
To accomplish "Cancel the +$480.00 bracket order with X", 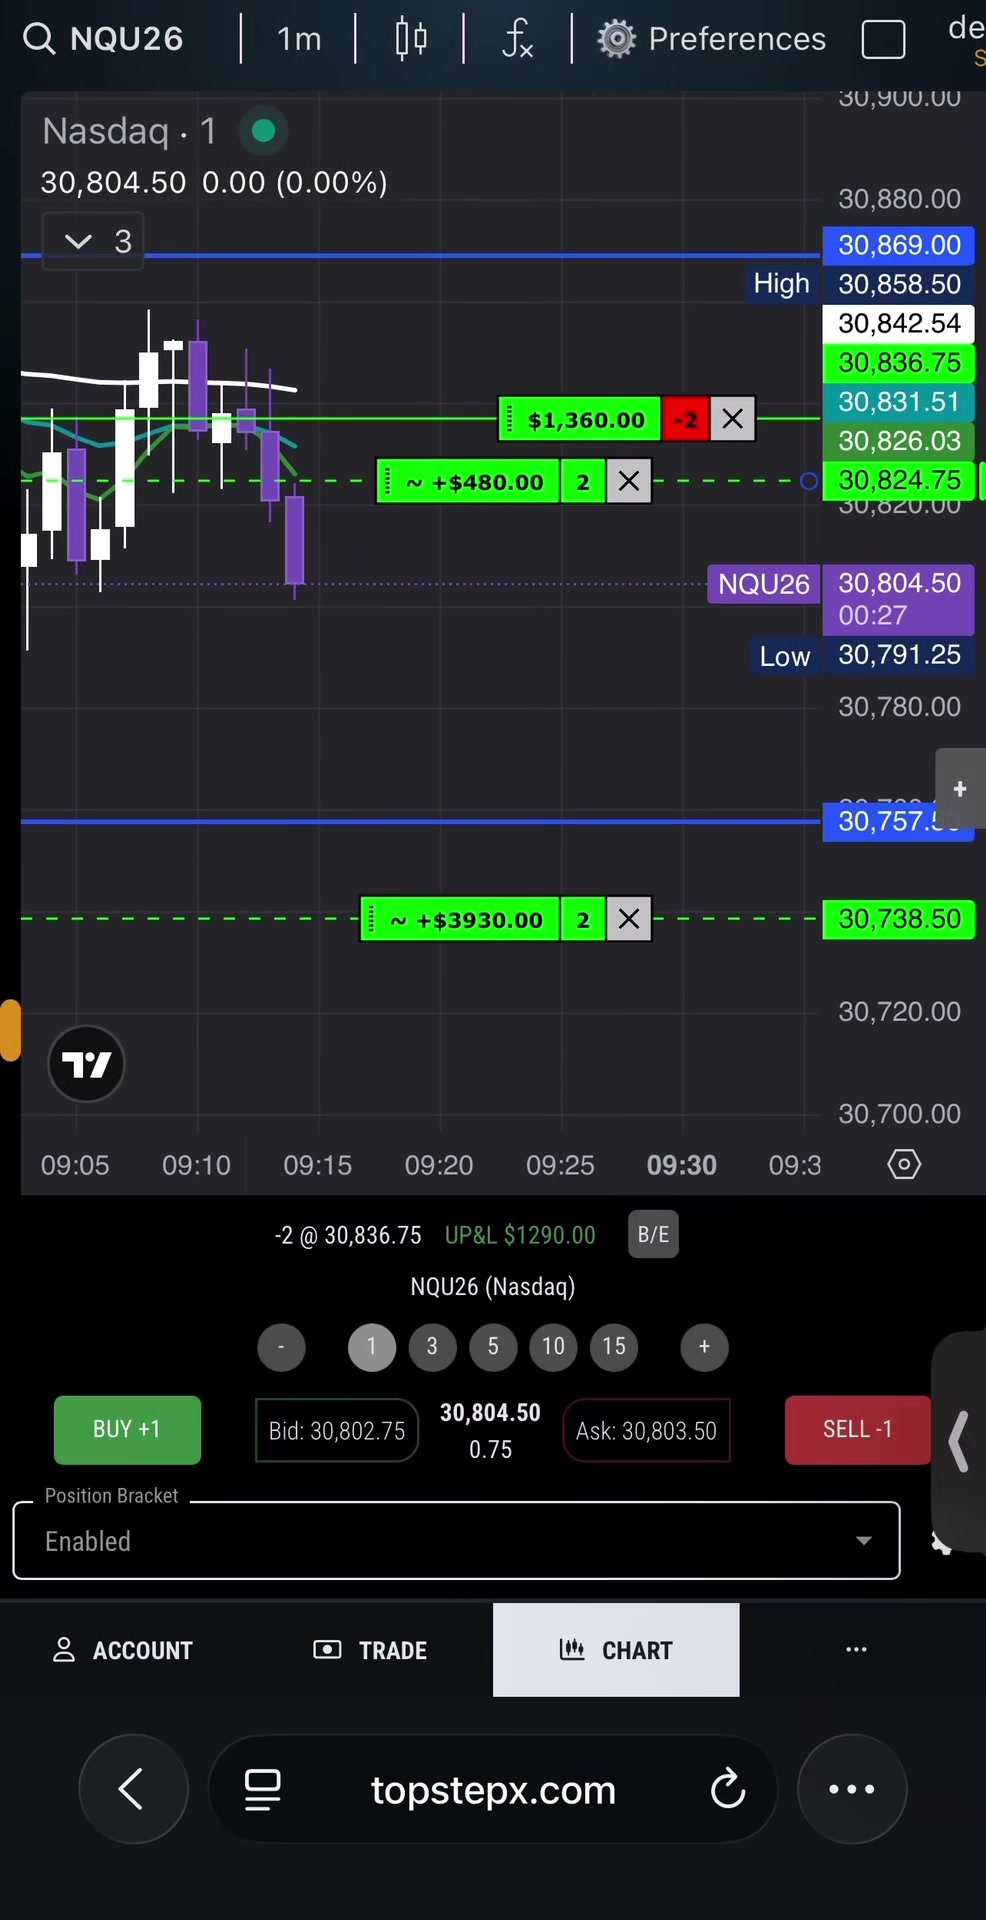I will point(629,481).
